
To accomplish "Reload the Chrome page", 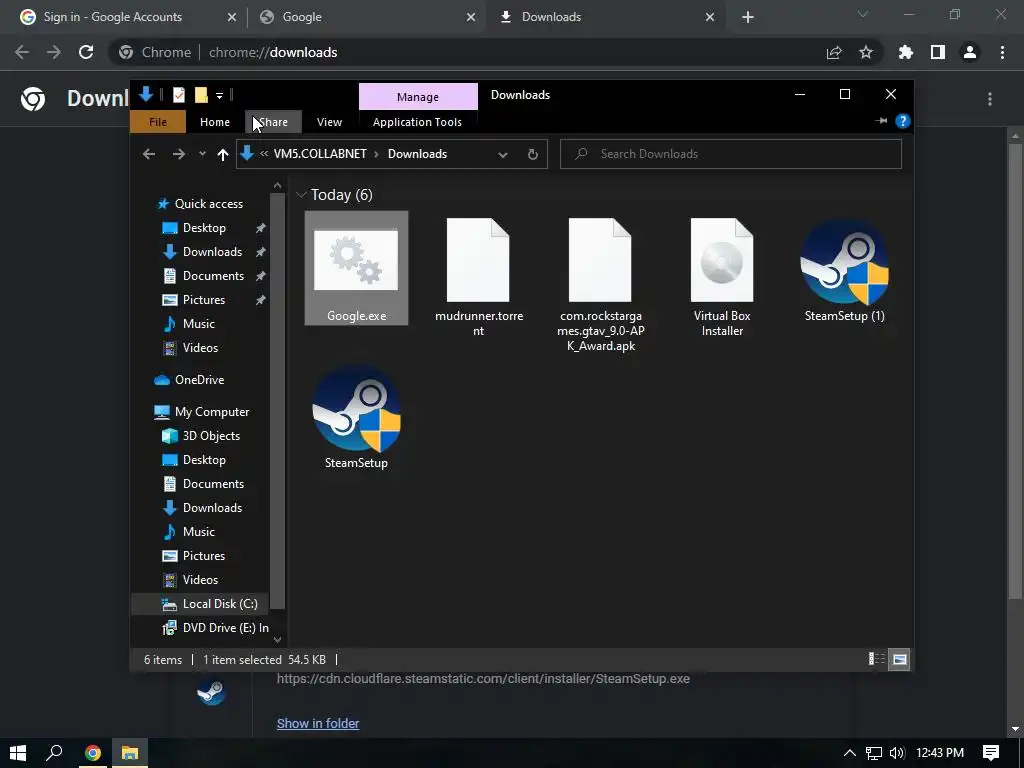I will tap(86, 52).
